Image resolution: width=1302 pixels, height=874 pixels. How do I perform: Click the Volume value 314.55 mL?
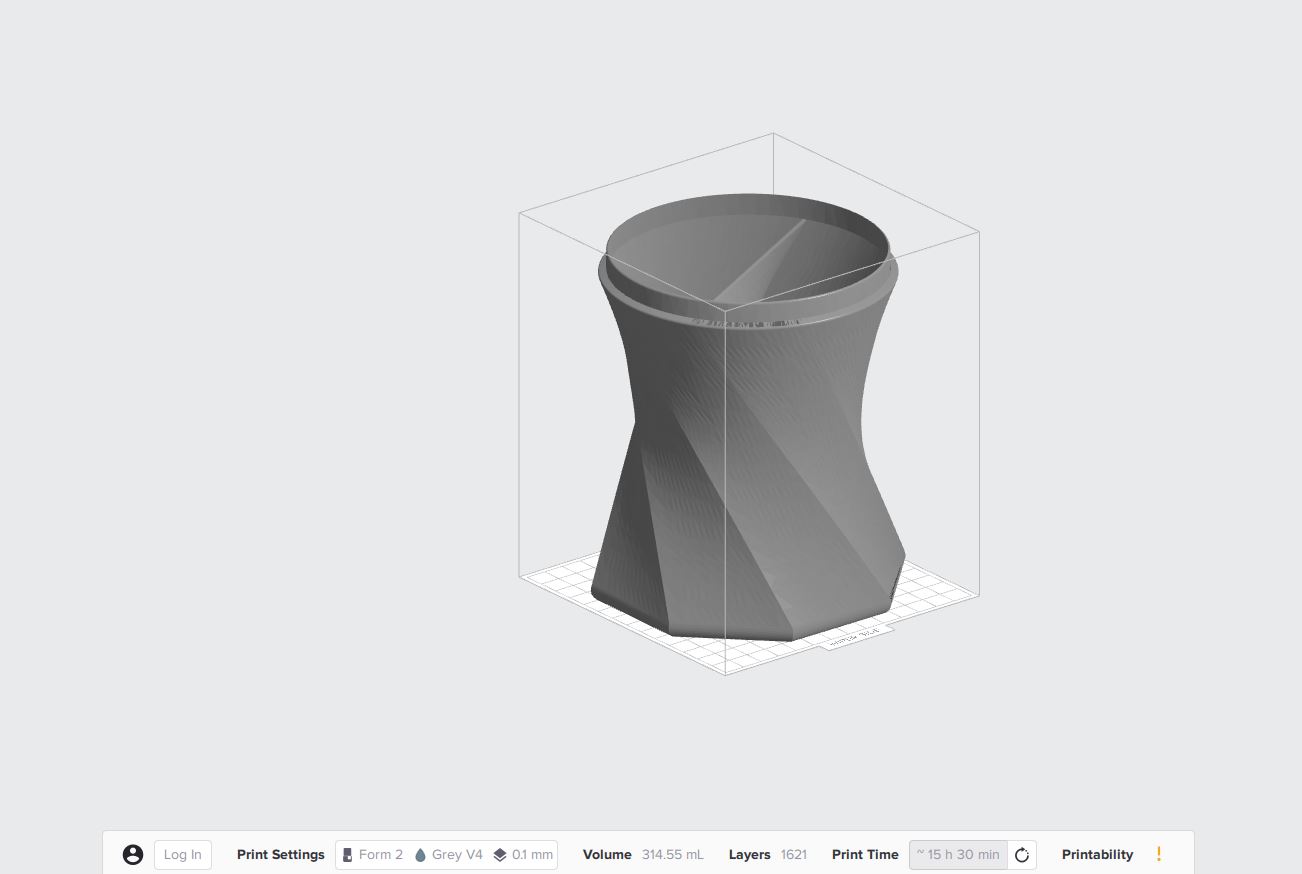(x=673, y=855)
